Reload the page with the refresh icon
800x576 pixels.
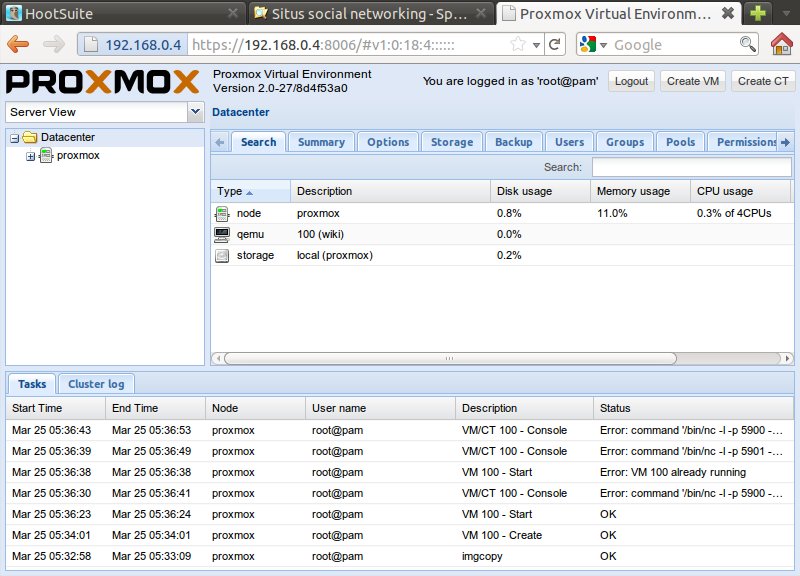point(555,45)
